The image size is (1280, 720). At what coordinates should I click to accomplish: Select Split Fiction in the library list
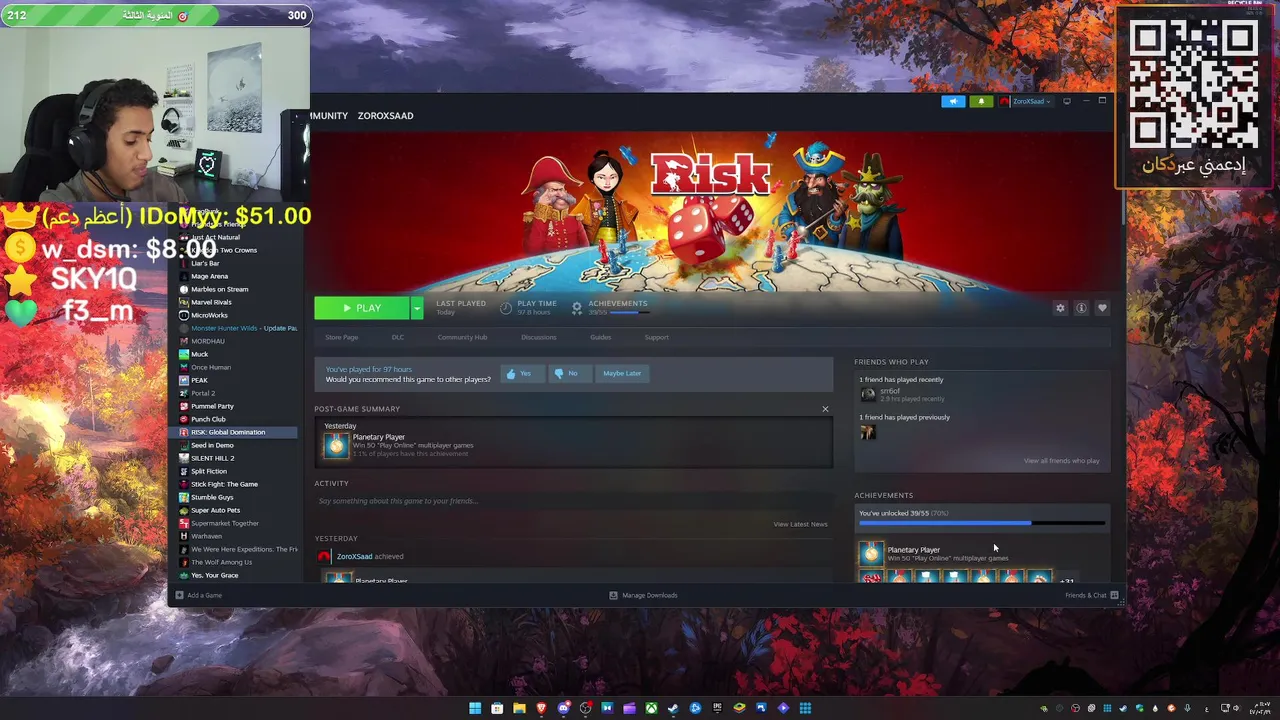[209, 471]
